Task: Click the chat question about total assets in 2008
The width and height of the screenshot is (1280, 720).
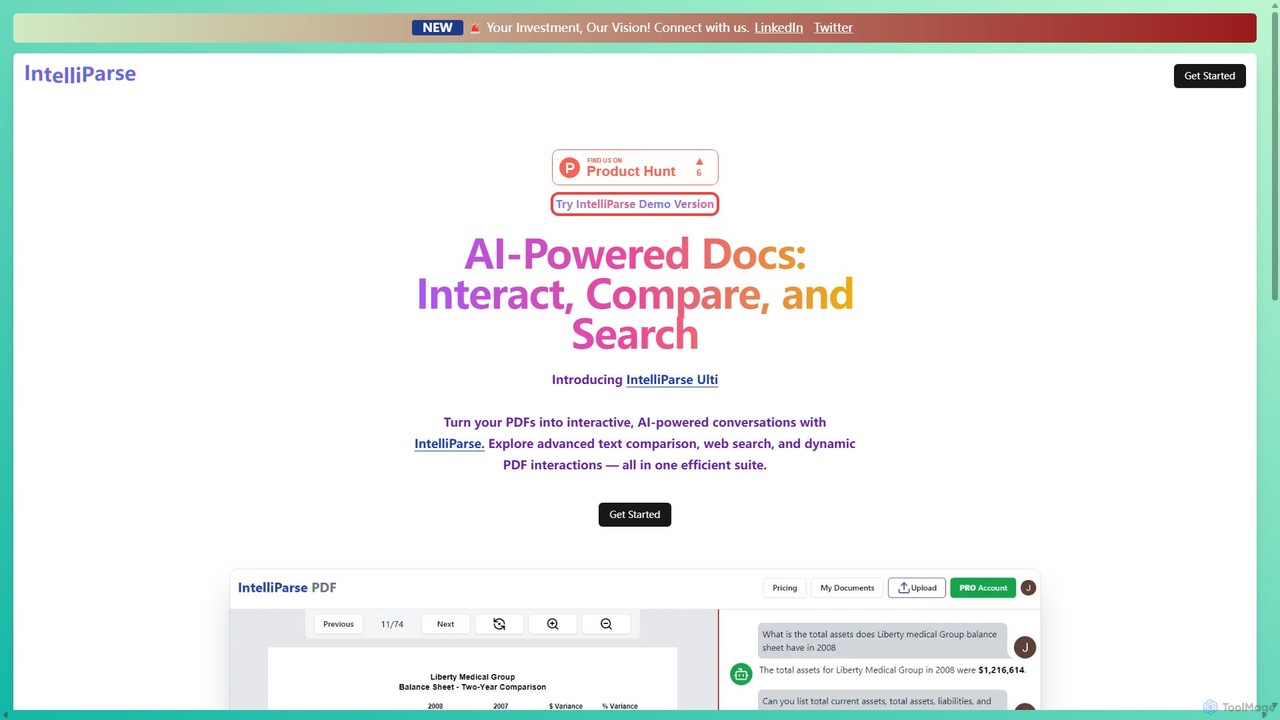Action: 882,641
